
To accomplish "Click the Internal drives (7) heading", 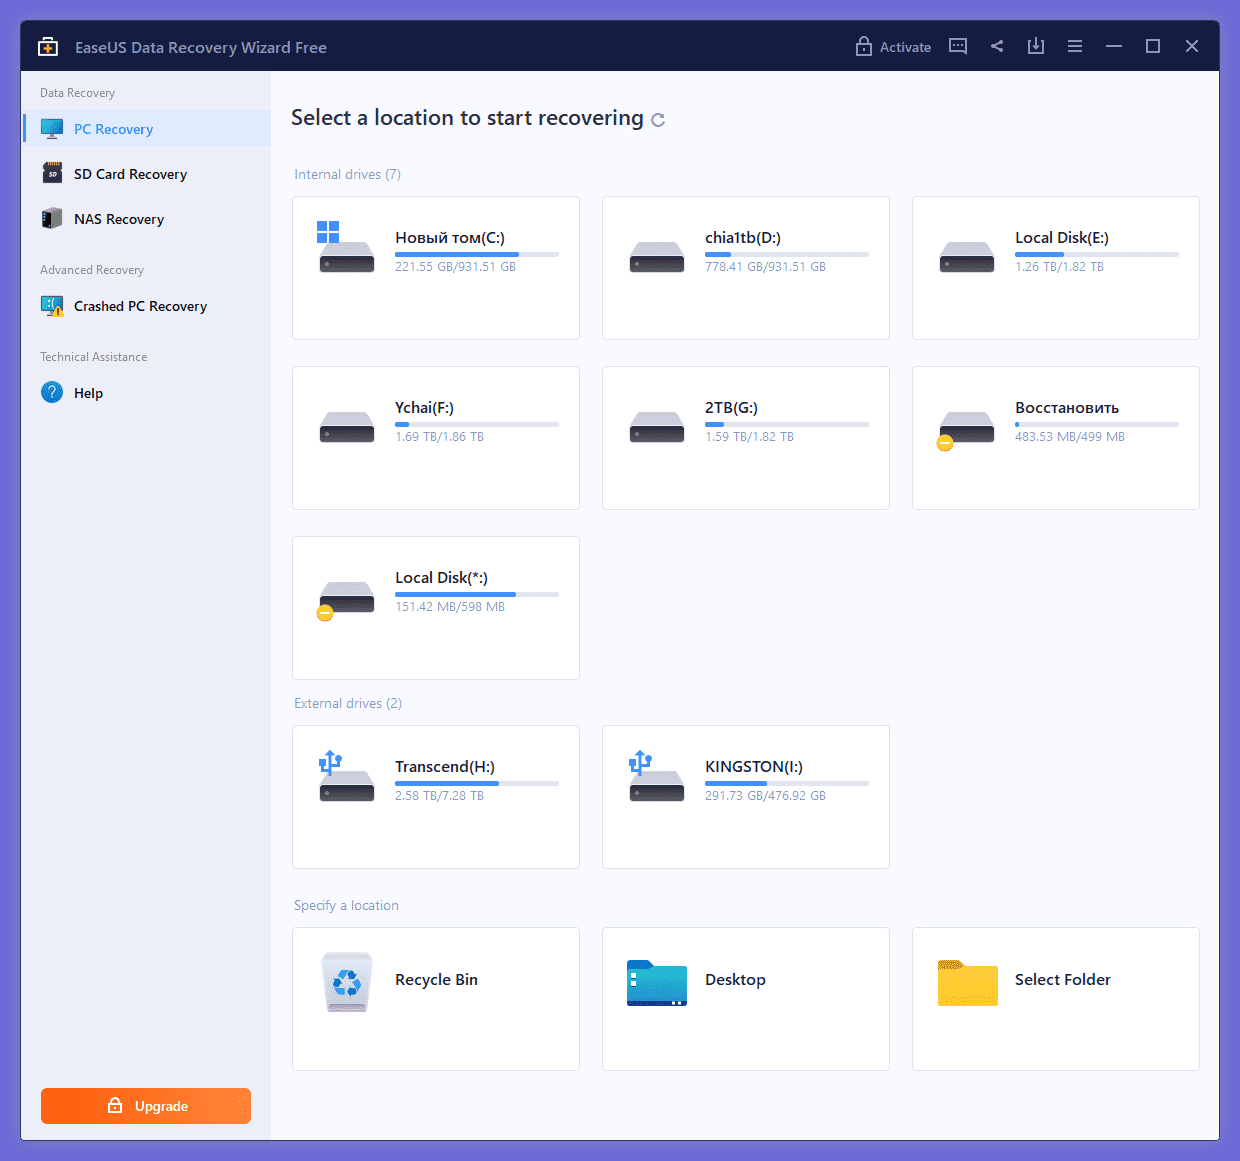I will [347, 174].
